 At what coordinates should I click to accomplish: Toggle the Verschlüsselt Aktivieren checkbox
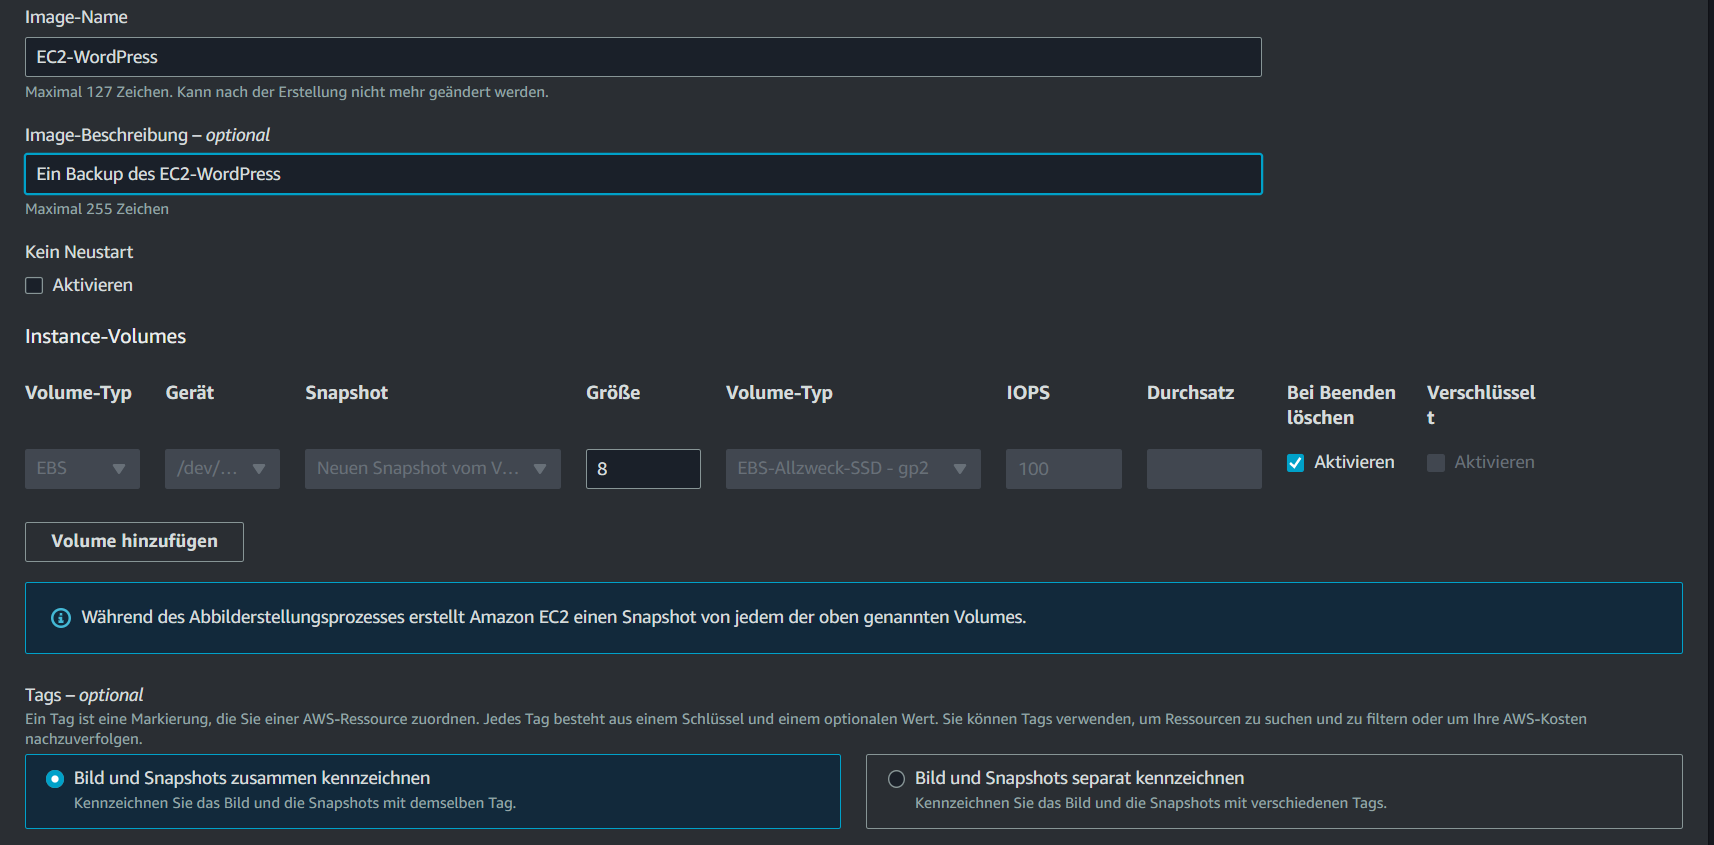click(1436, 463)
